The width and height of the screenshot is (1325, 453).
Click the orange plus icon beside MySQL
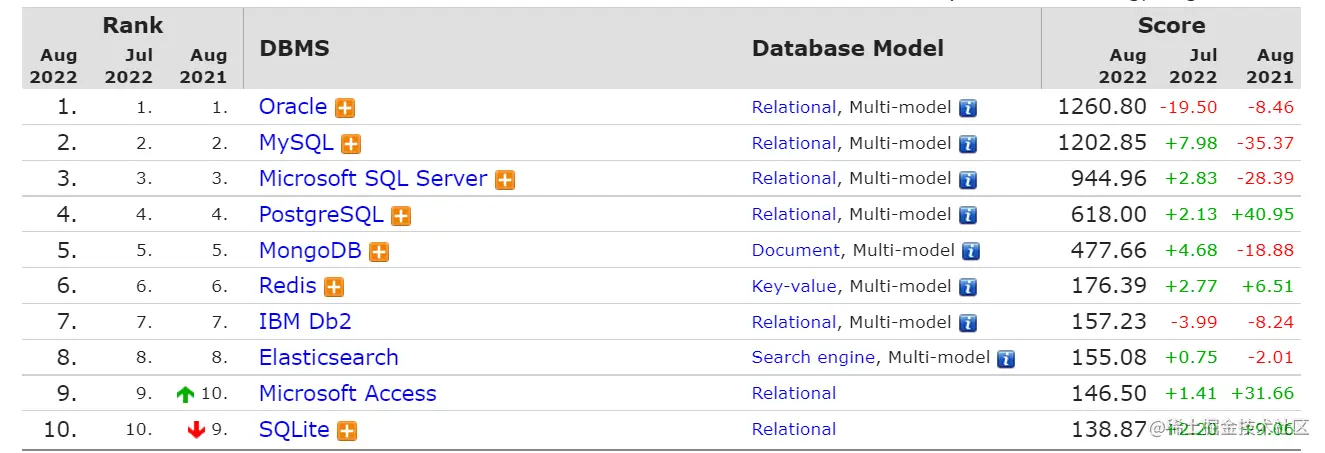[351, 144]
